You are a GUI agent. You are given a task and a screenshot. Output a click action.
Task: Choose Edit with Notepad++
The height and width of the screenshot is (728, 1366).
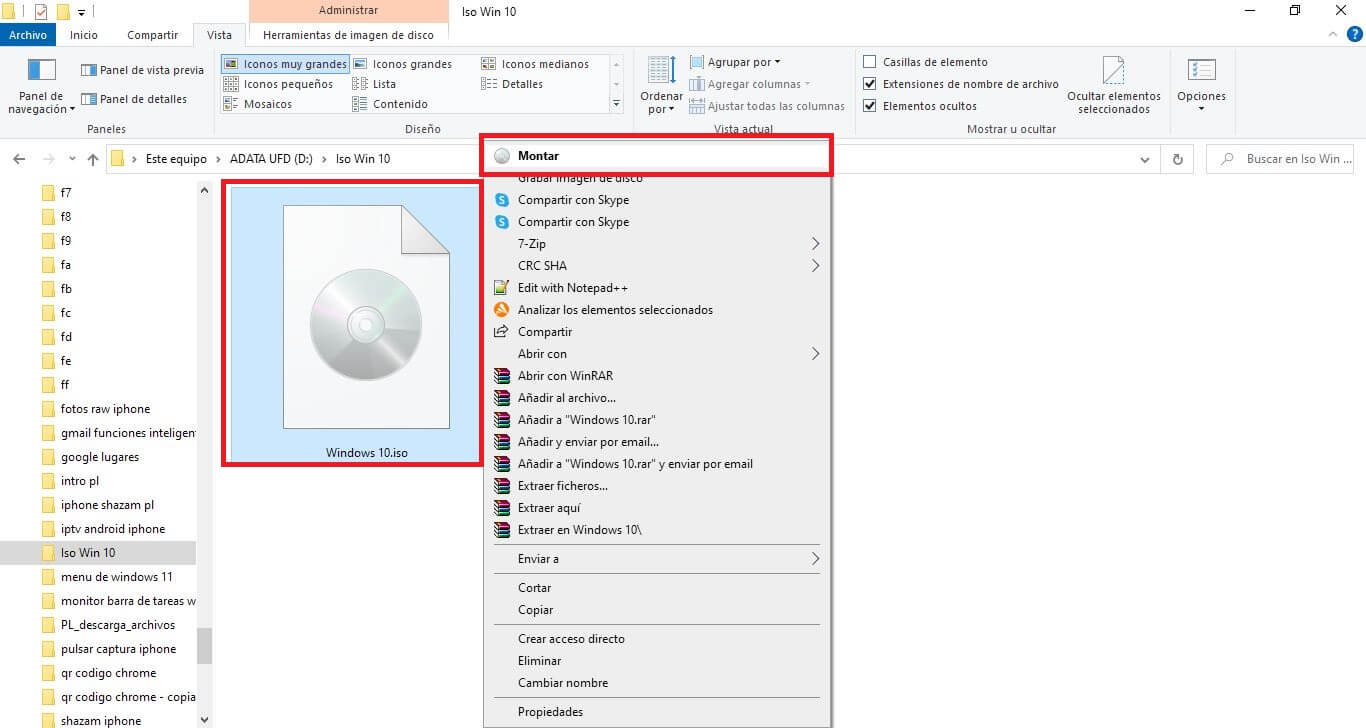[x=656, y=288]
